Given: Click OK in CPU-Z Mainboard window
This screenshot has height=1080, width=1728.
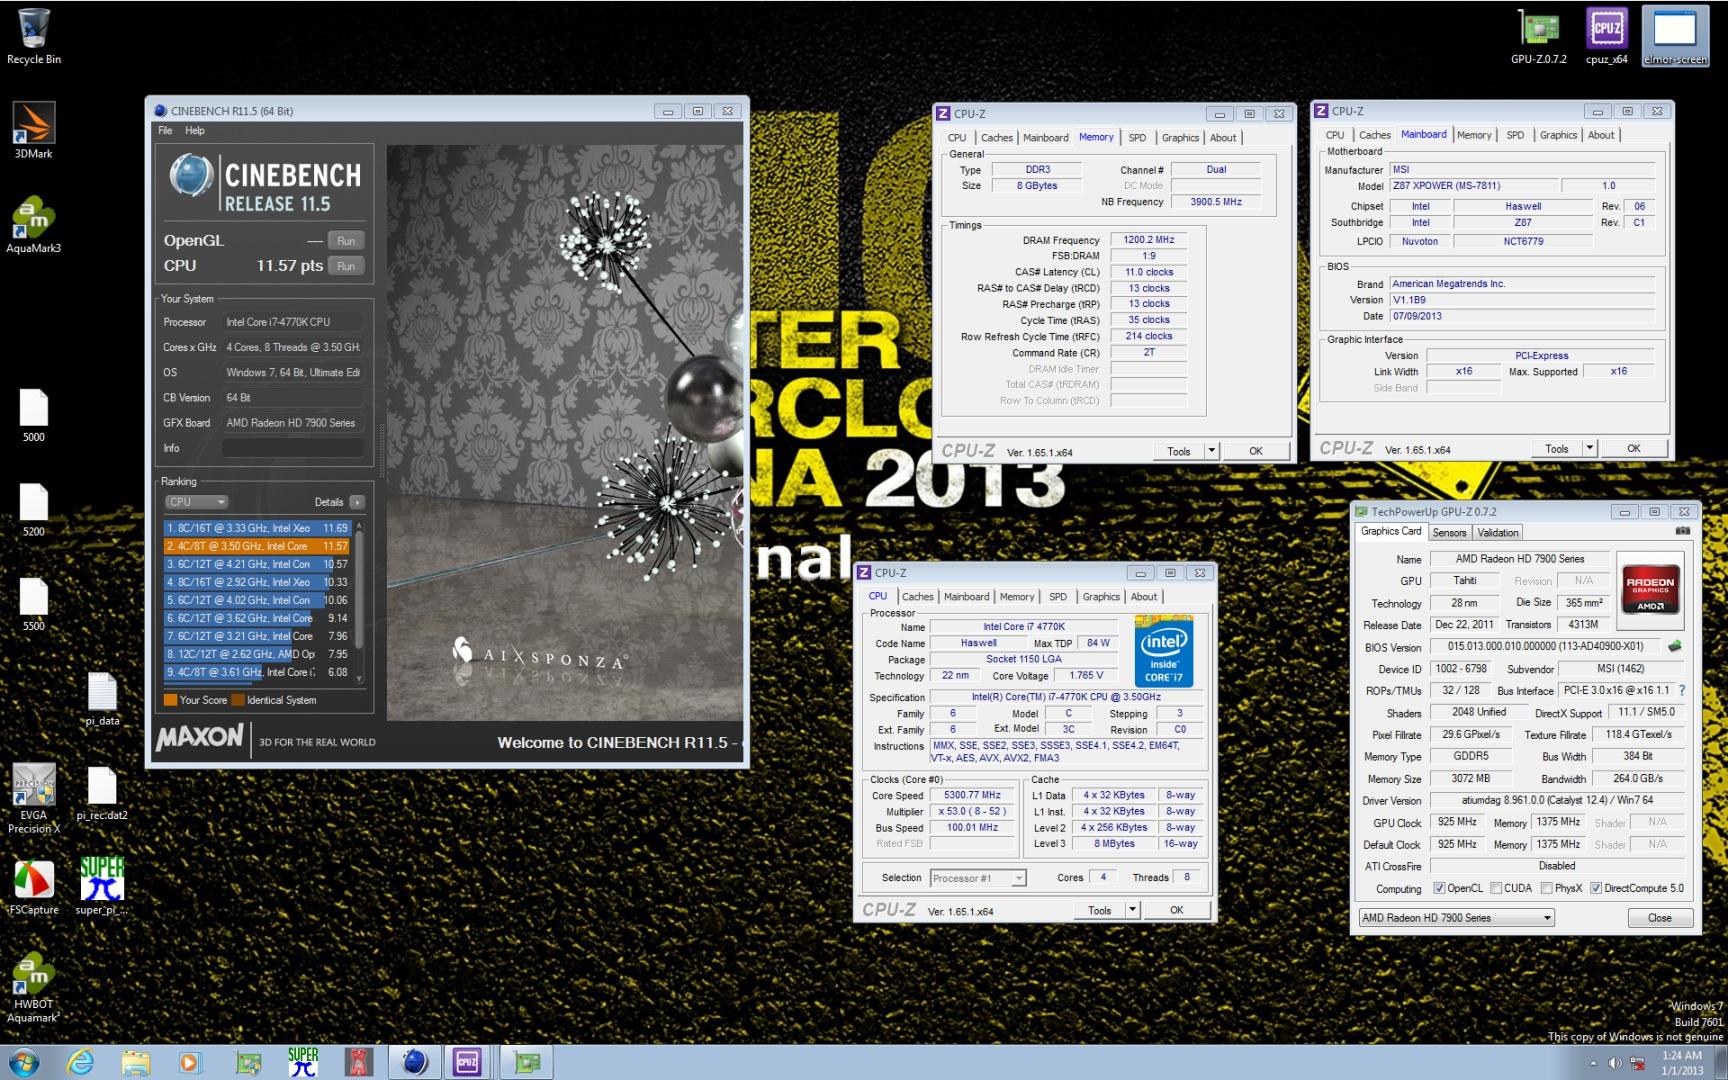Looking at the screenshot, I should [1633, 448].
